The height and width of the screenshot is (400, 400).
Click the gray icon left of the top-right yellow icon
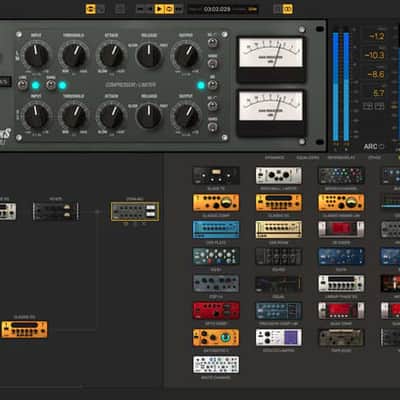click(x=278, y=9)
